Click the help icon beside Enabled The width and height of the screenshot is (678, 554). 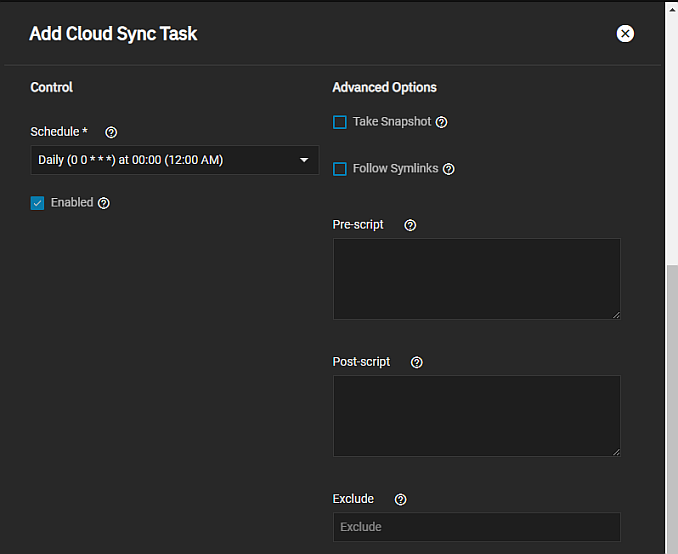[x=104, y=203]
